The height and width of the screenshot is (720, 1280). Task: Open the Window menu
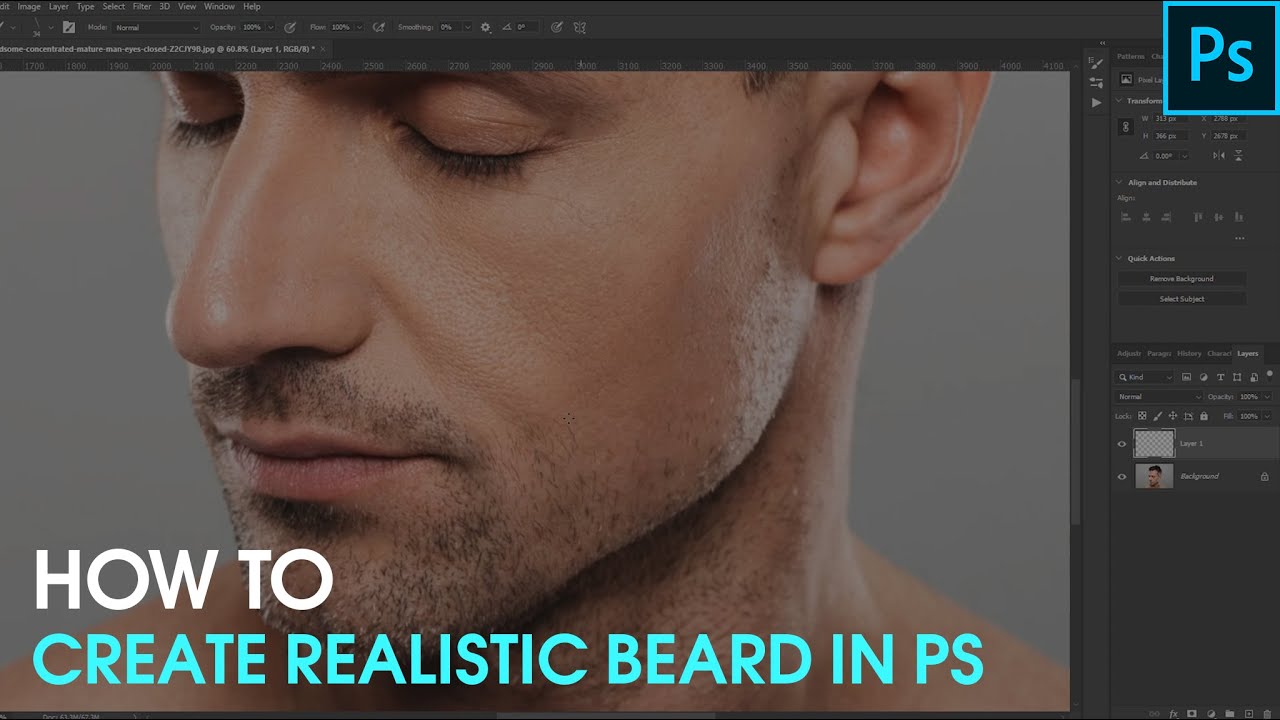coord(219,6)
